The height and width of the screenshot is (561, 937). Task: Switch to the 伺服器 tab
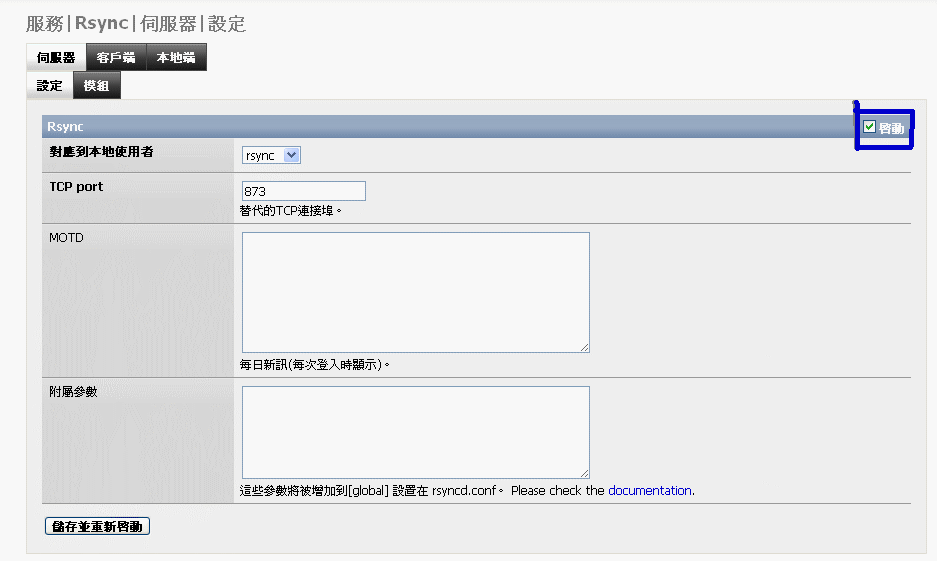click(56, 57)
